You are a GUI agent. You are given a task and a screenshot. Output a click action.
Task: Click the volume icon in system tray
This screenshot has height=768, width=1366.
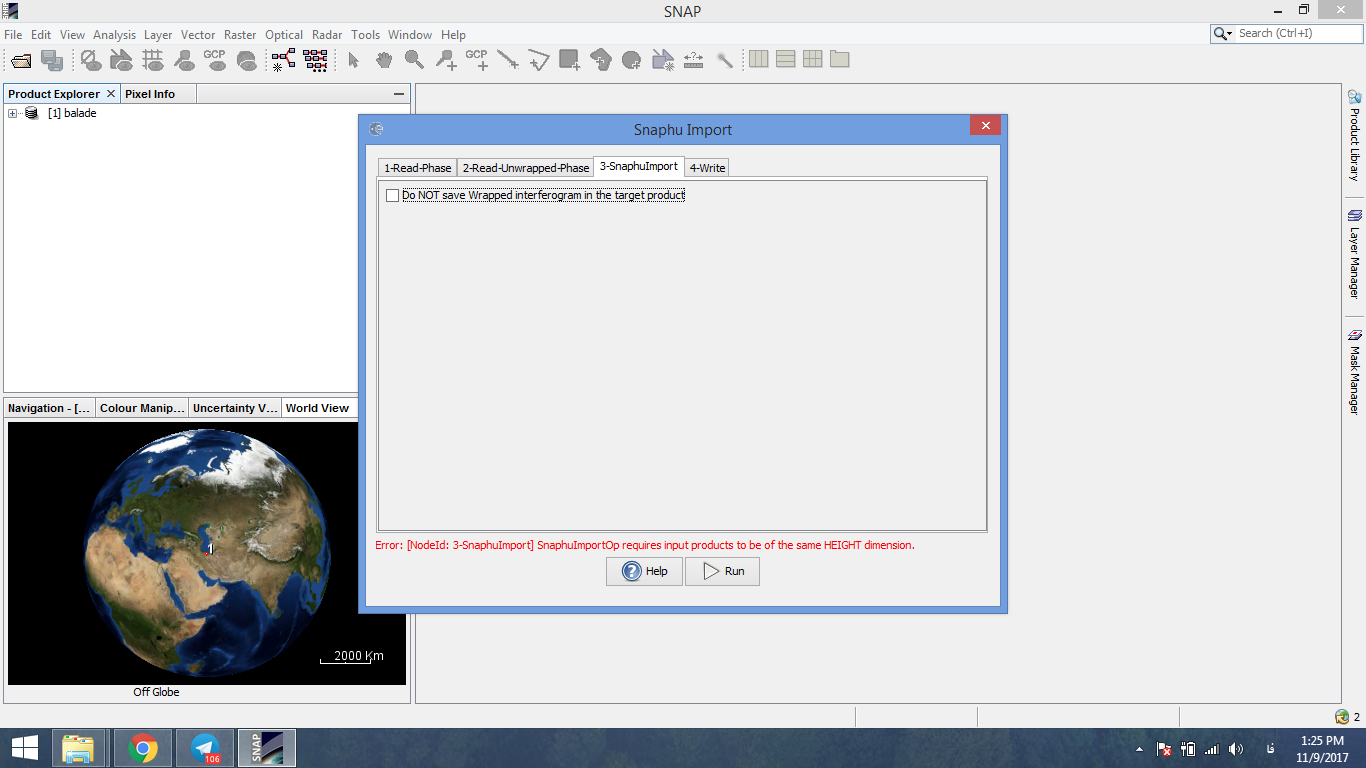[1236, 748]
